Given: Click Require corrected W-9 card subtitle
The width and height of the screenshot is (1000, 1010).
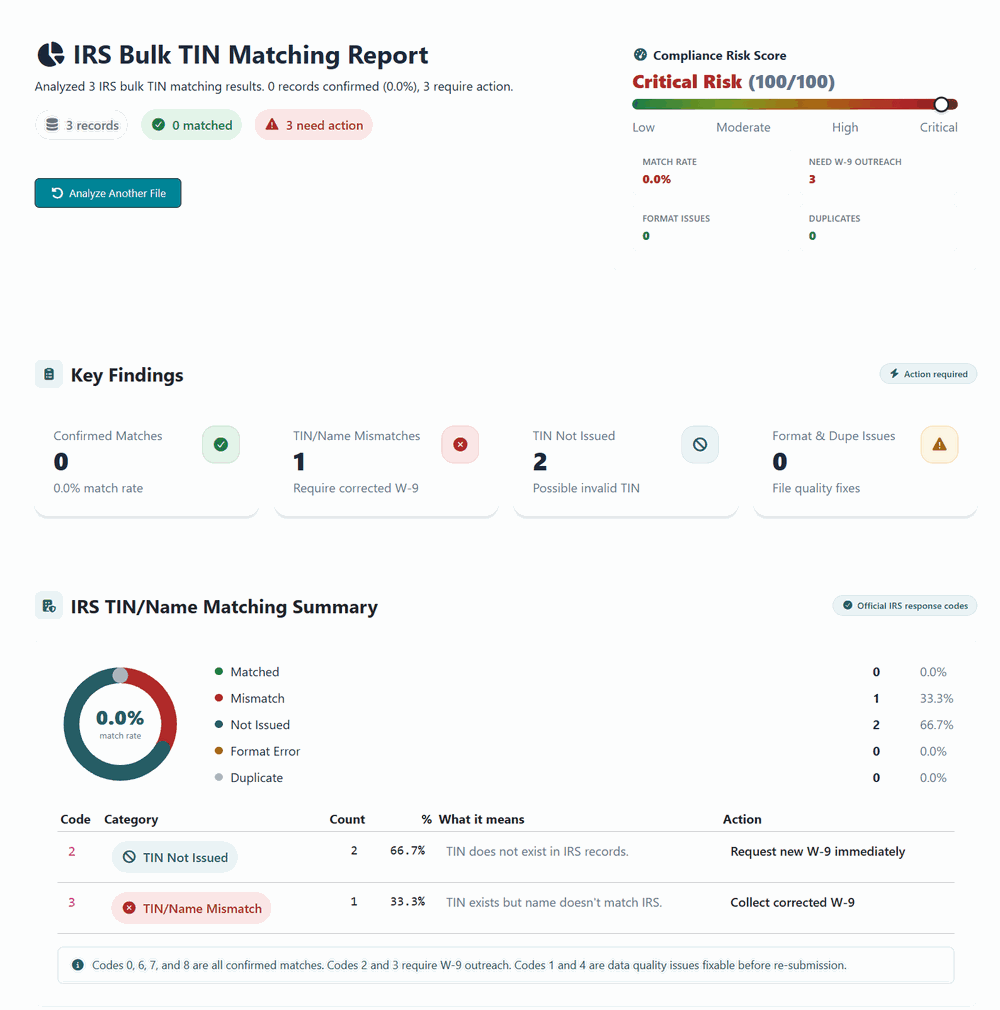Looking at the screenshot, I should pyautogui.click(x=356, y=488).
